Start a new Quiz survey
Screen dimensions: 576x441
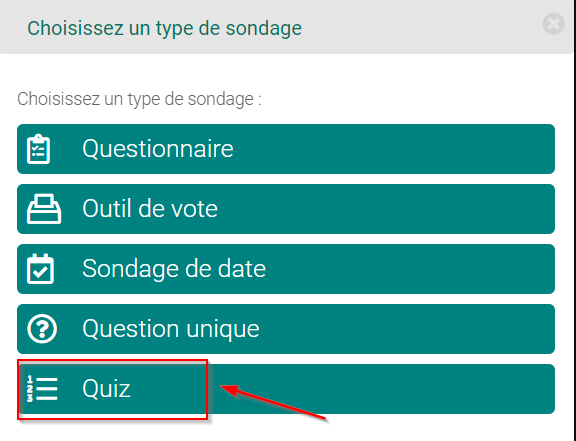286,389
